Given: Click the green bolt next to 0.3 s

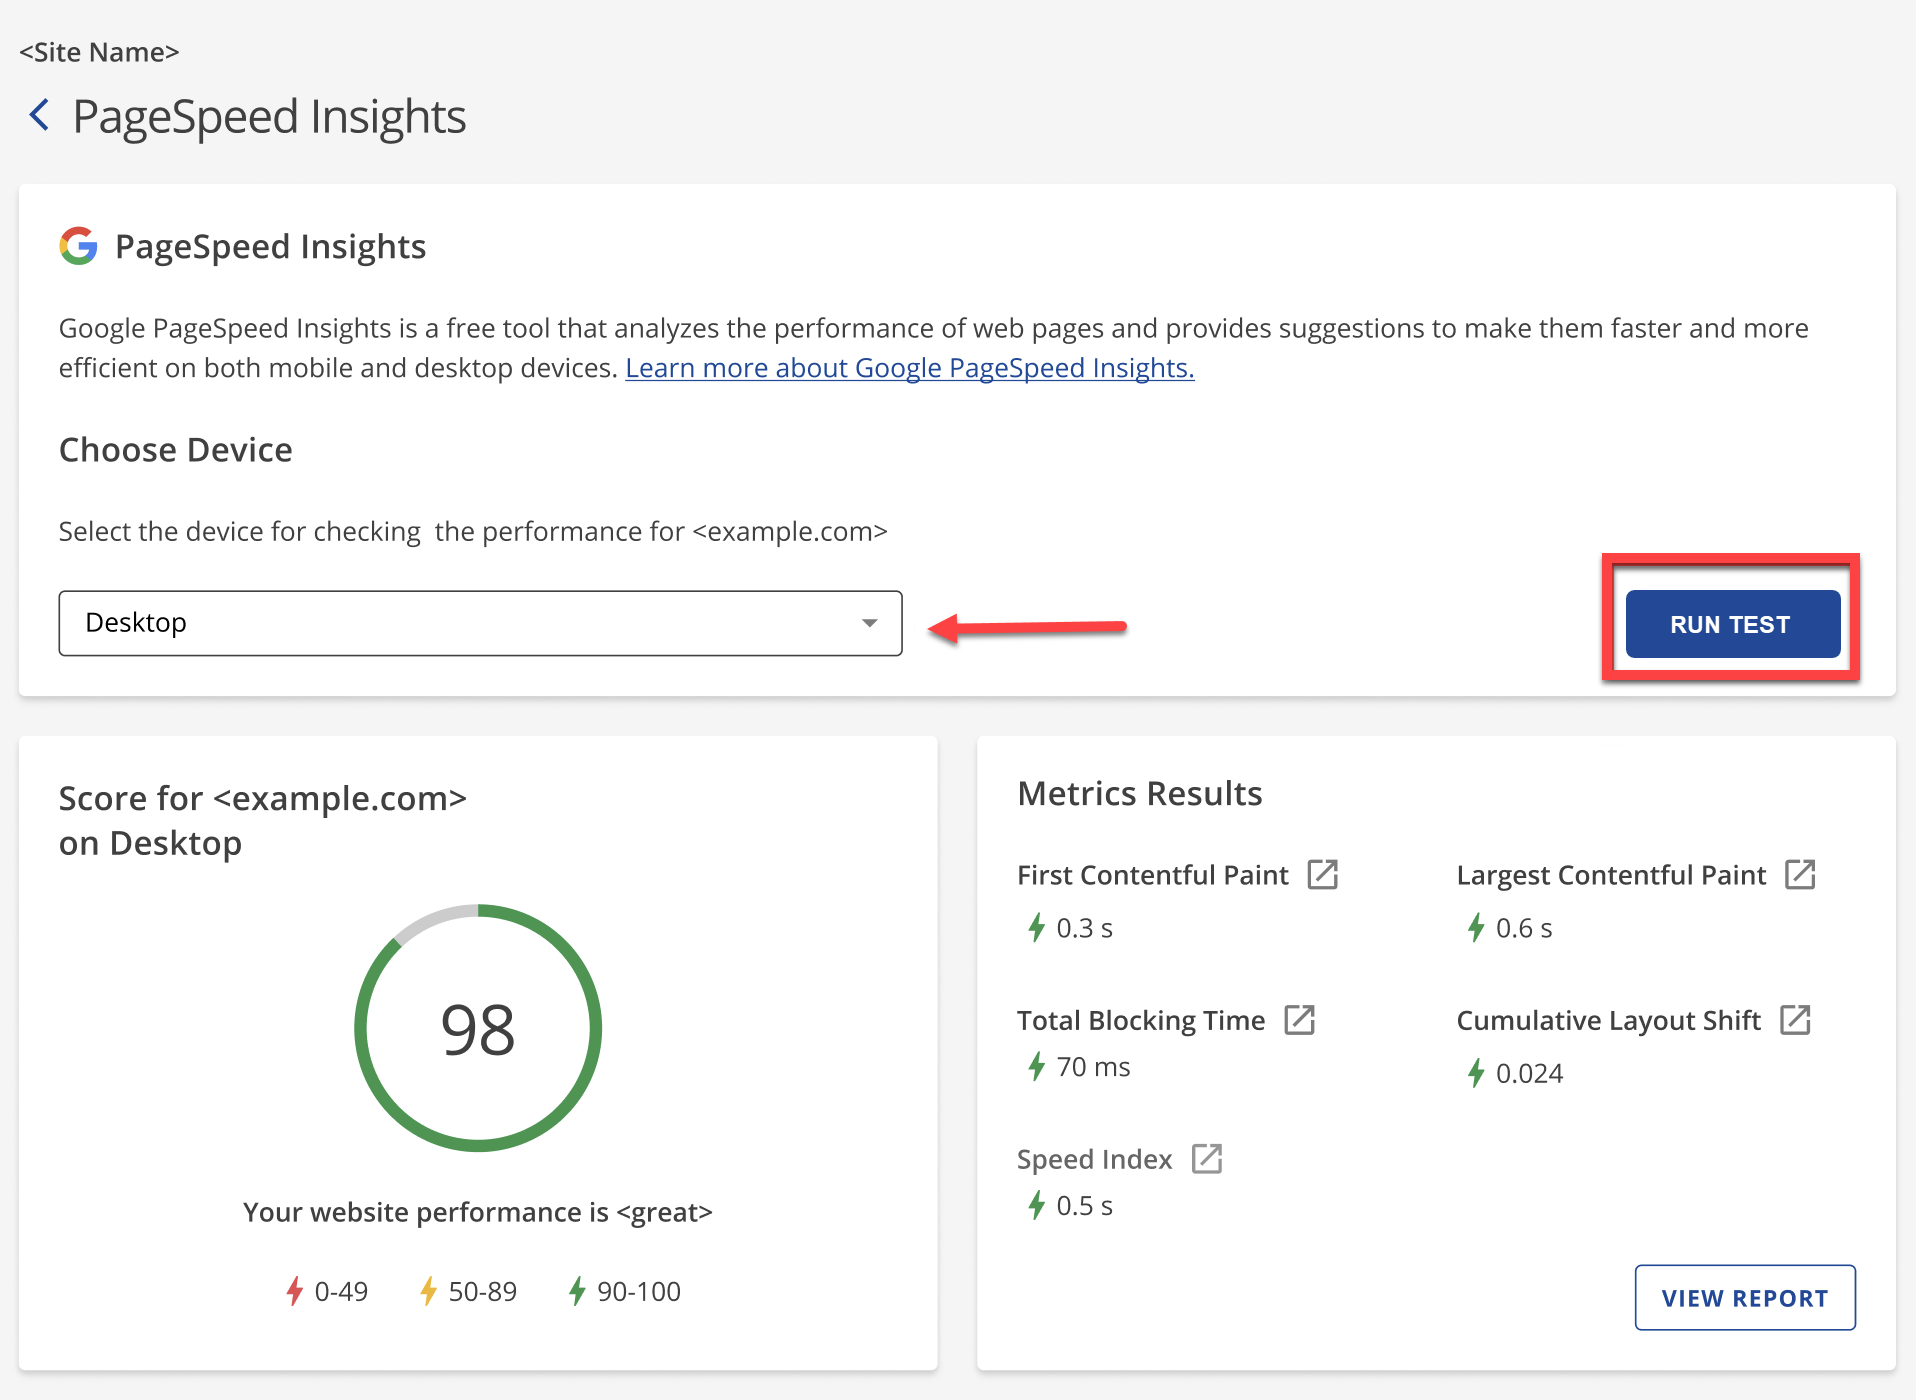Looking at the screenshot, I should tap(1036, 928).
